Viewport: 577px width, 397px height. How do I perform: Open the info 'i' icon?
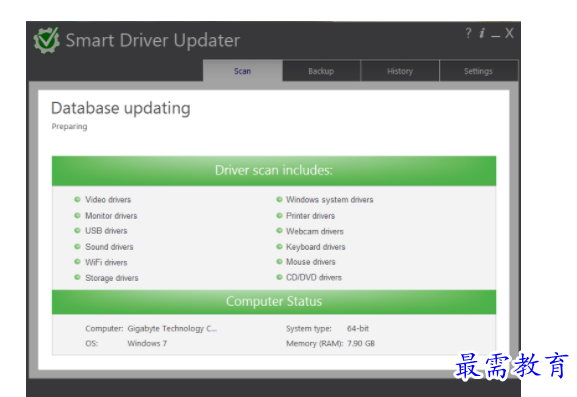[482, 33]
